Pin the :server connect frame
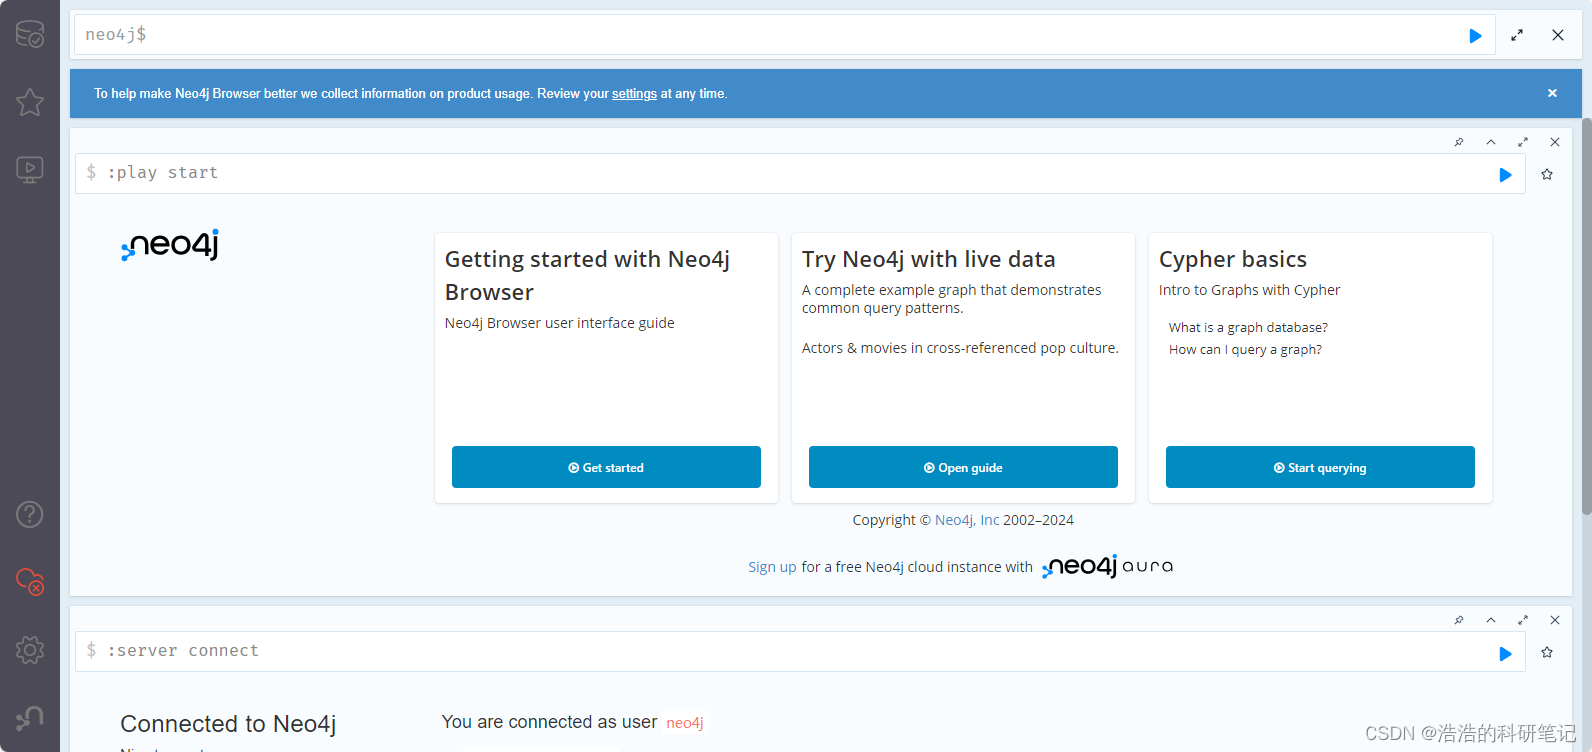The image size is (1592, 752). tap(1459, 620)
